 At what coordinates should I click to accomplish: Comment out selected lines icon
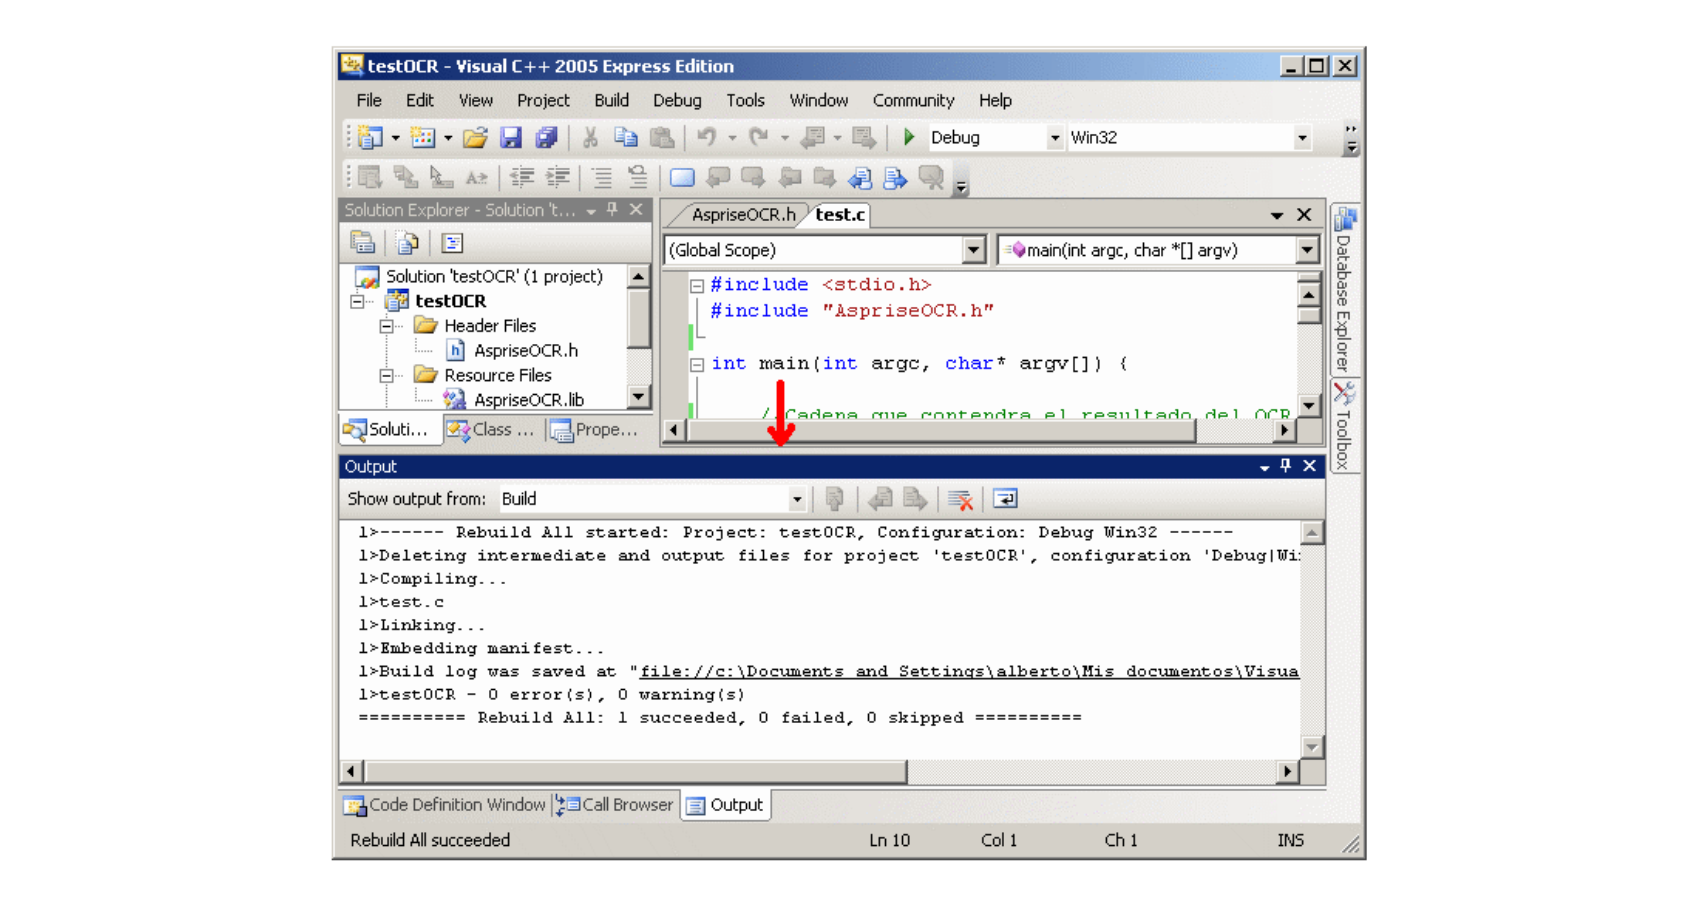(601, 178)
